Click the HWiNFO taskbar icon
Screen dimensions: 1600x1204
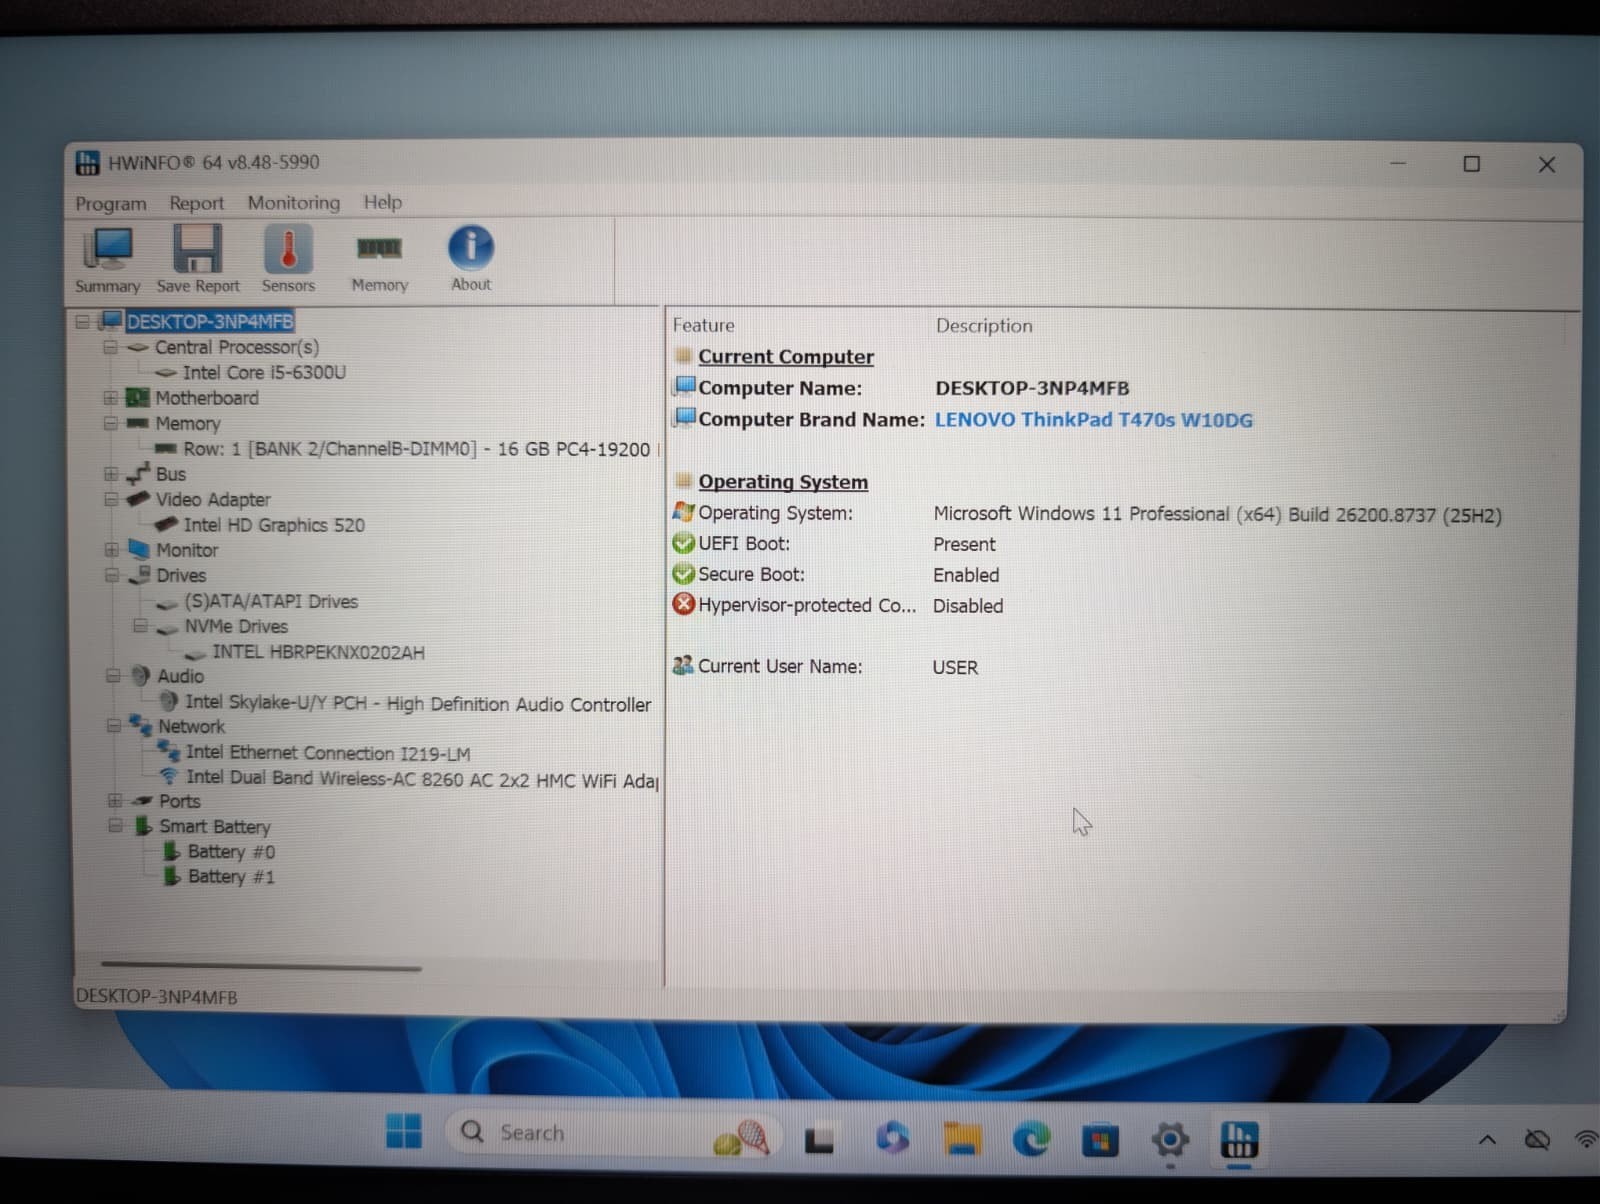1238,1139
